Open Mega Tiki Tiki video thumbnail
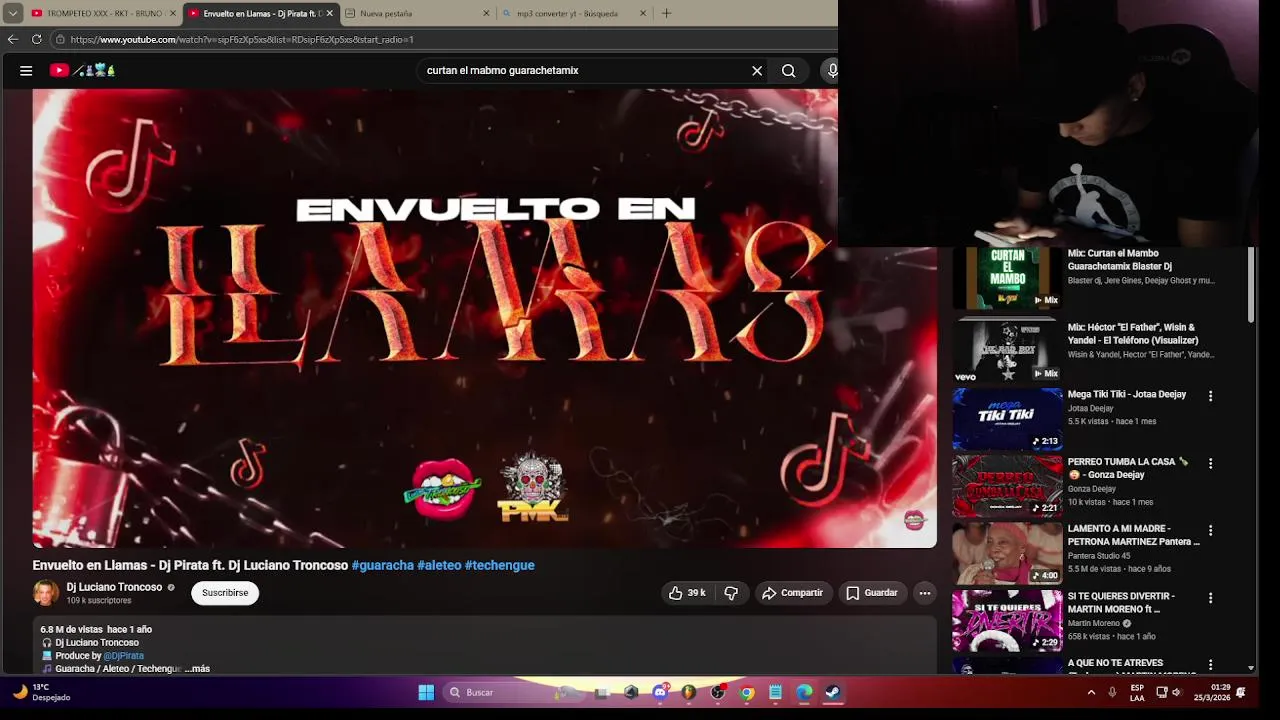Screen dimensions: 1280x720 pos(1007,419)
